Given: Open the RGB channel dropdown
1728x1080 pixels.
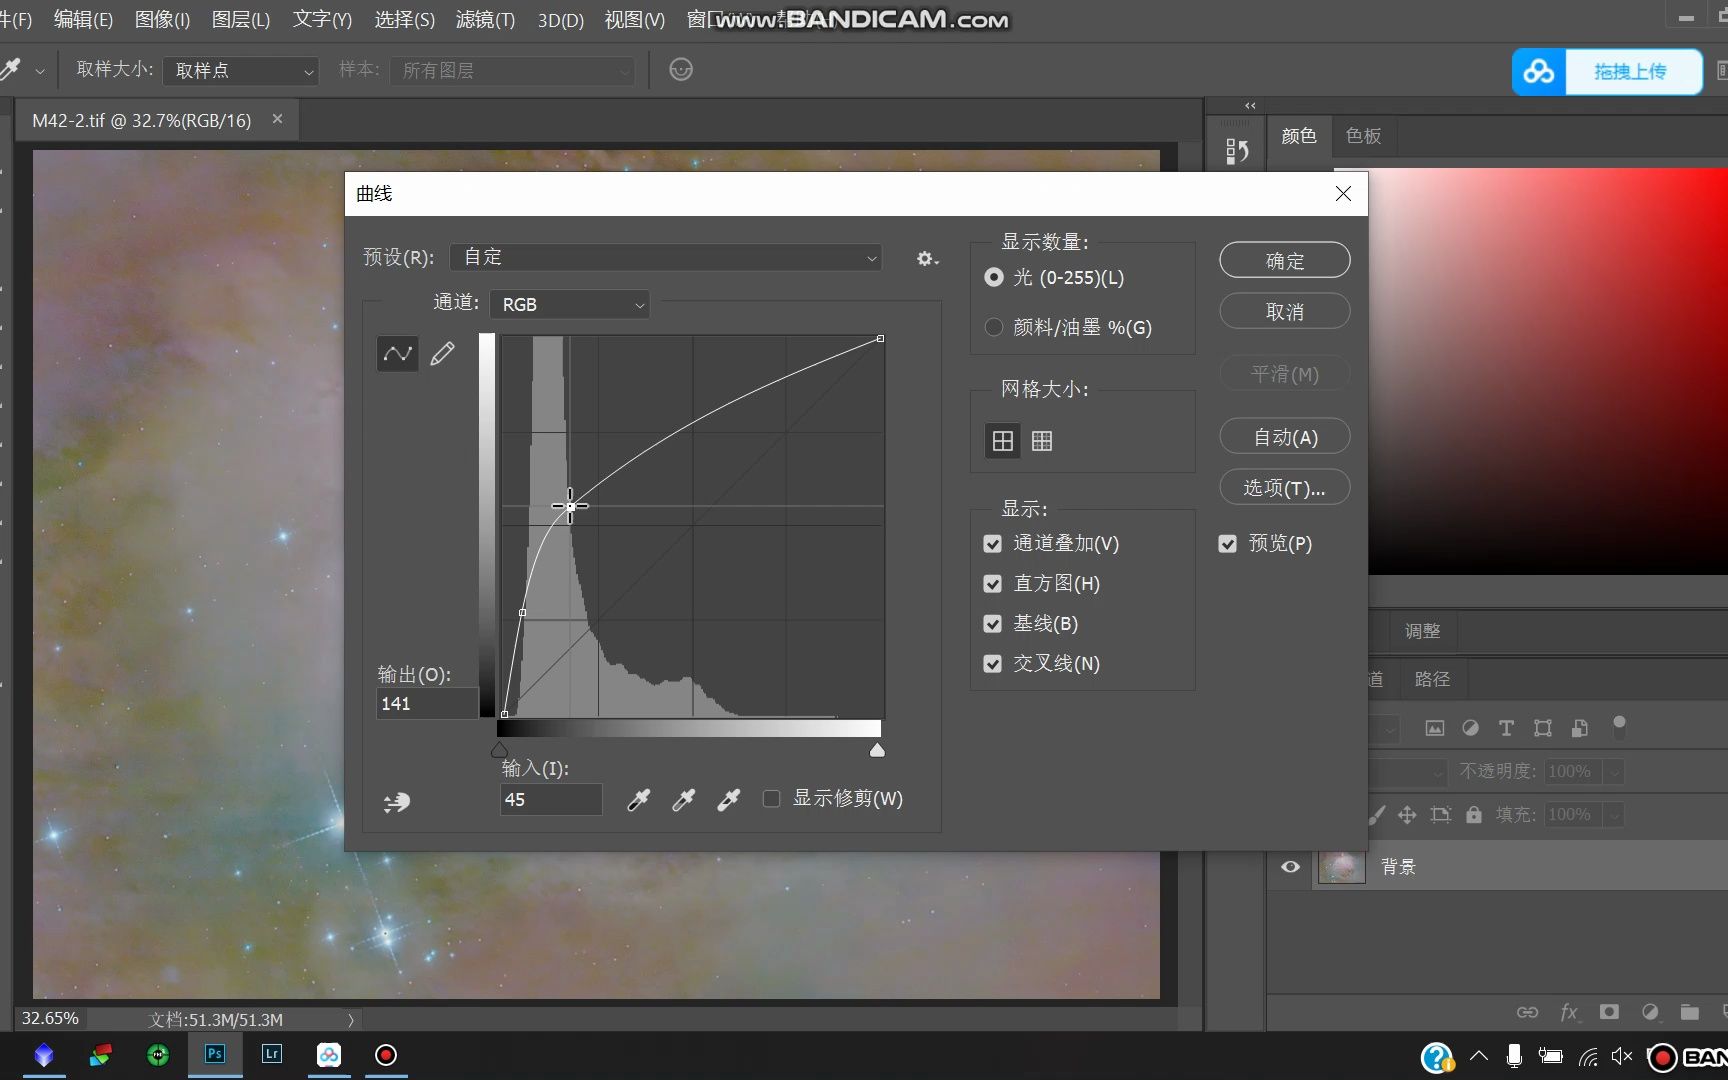Looking at the screenshot, I should click(570, 304).
